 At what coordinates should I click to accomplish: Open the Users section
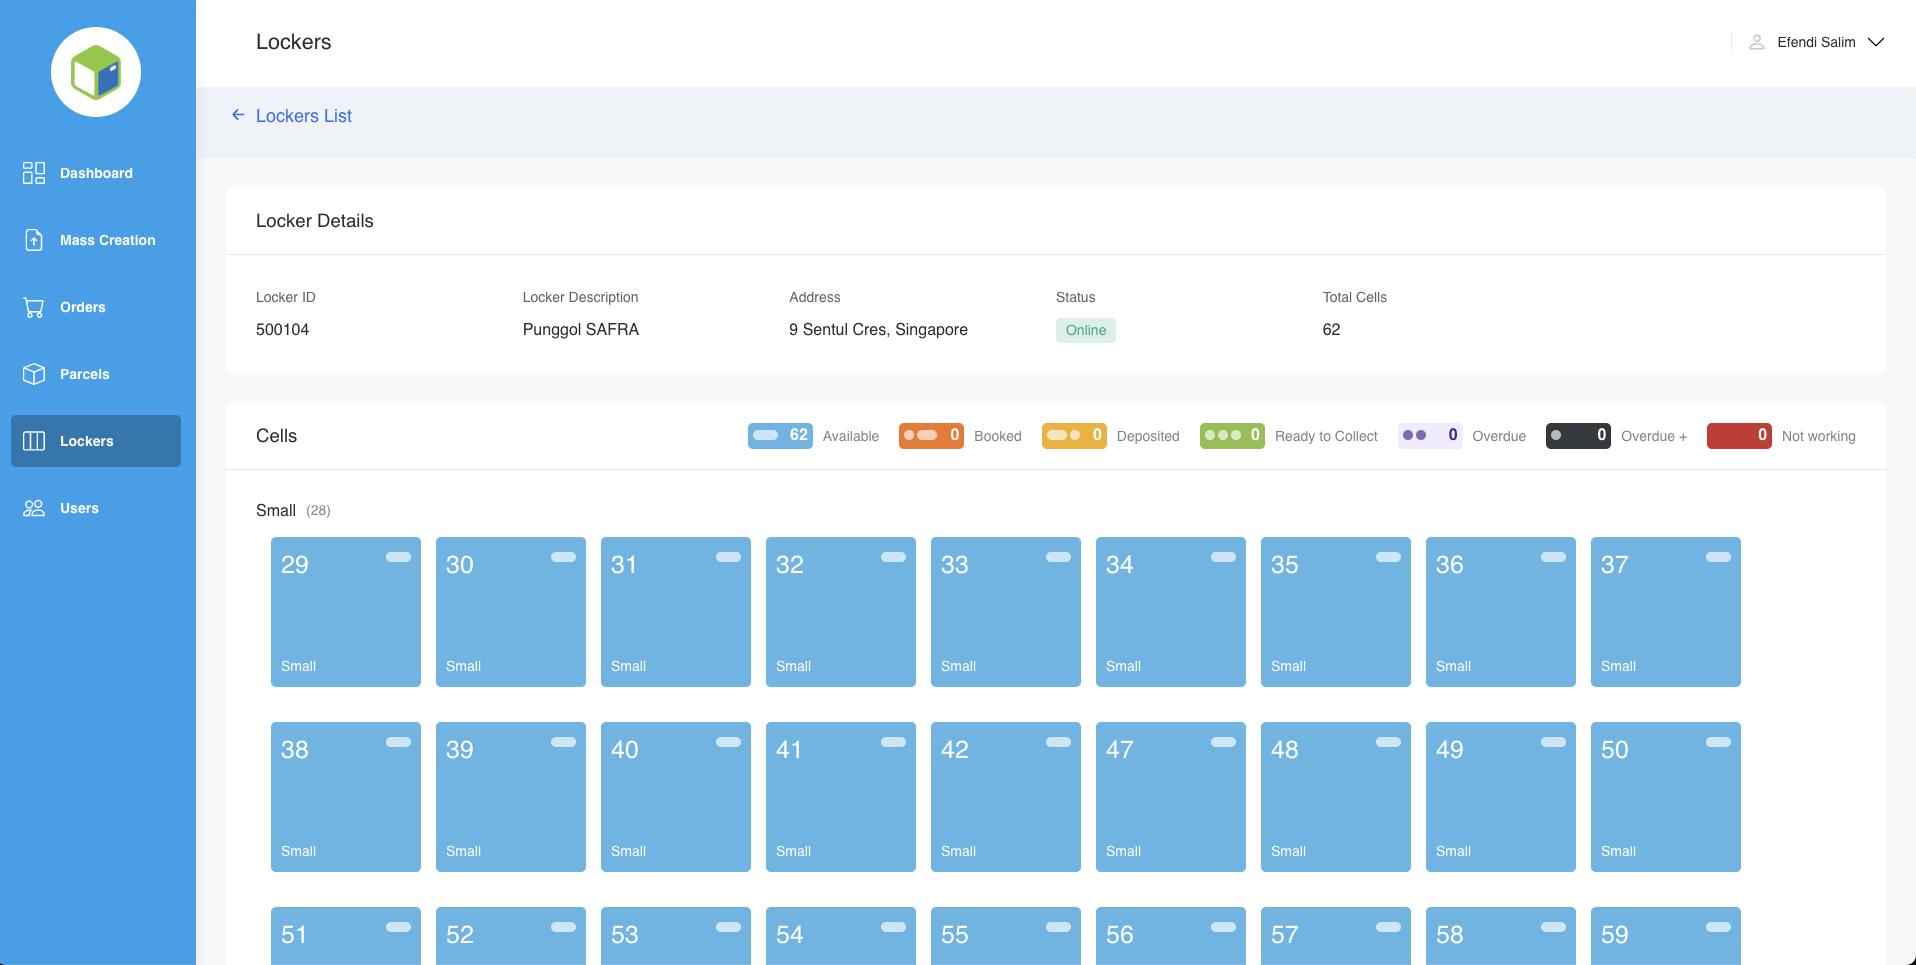(x=96, y=508)
